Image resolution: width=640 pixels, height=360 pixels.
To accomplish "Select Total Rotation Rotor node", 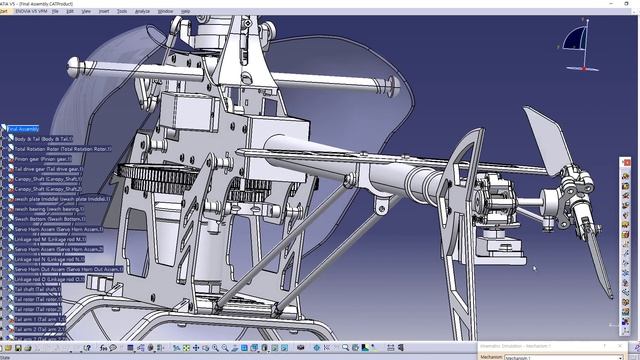I will click(63, 149).
